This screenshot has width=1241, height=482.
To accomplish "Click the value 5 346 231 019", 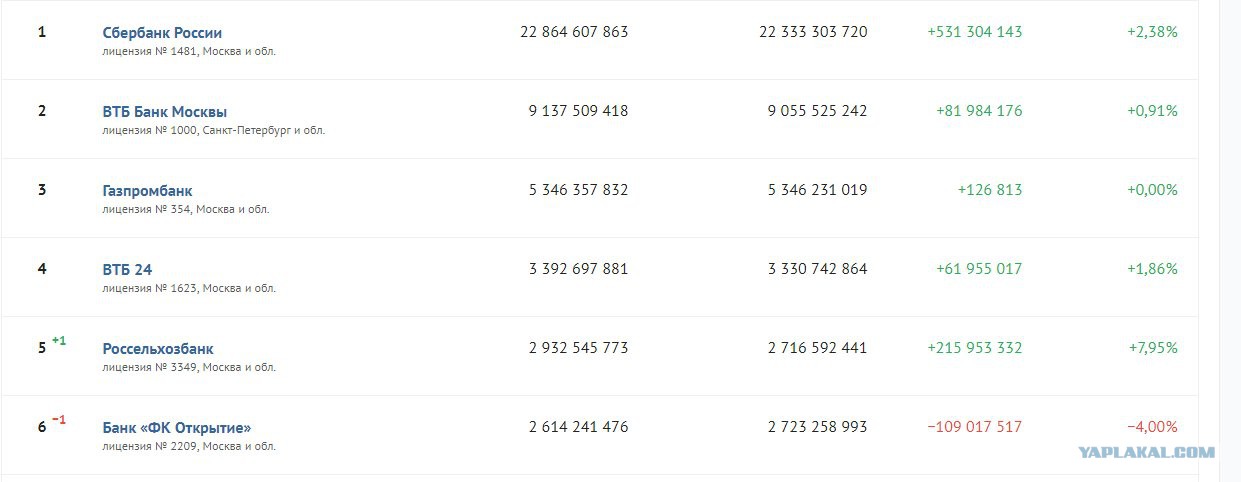I will point(818,190).
